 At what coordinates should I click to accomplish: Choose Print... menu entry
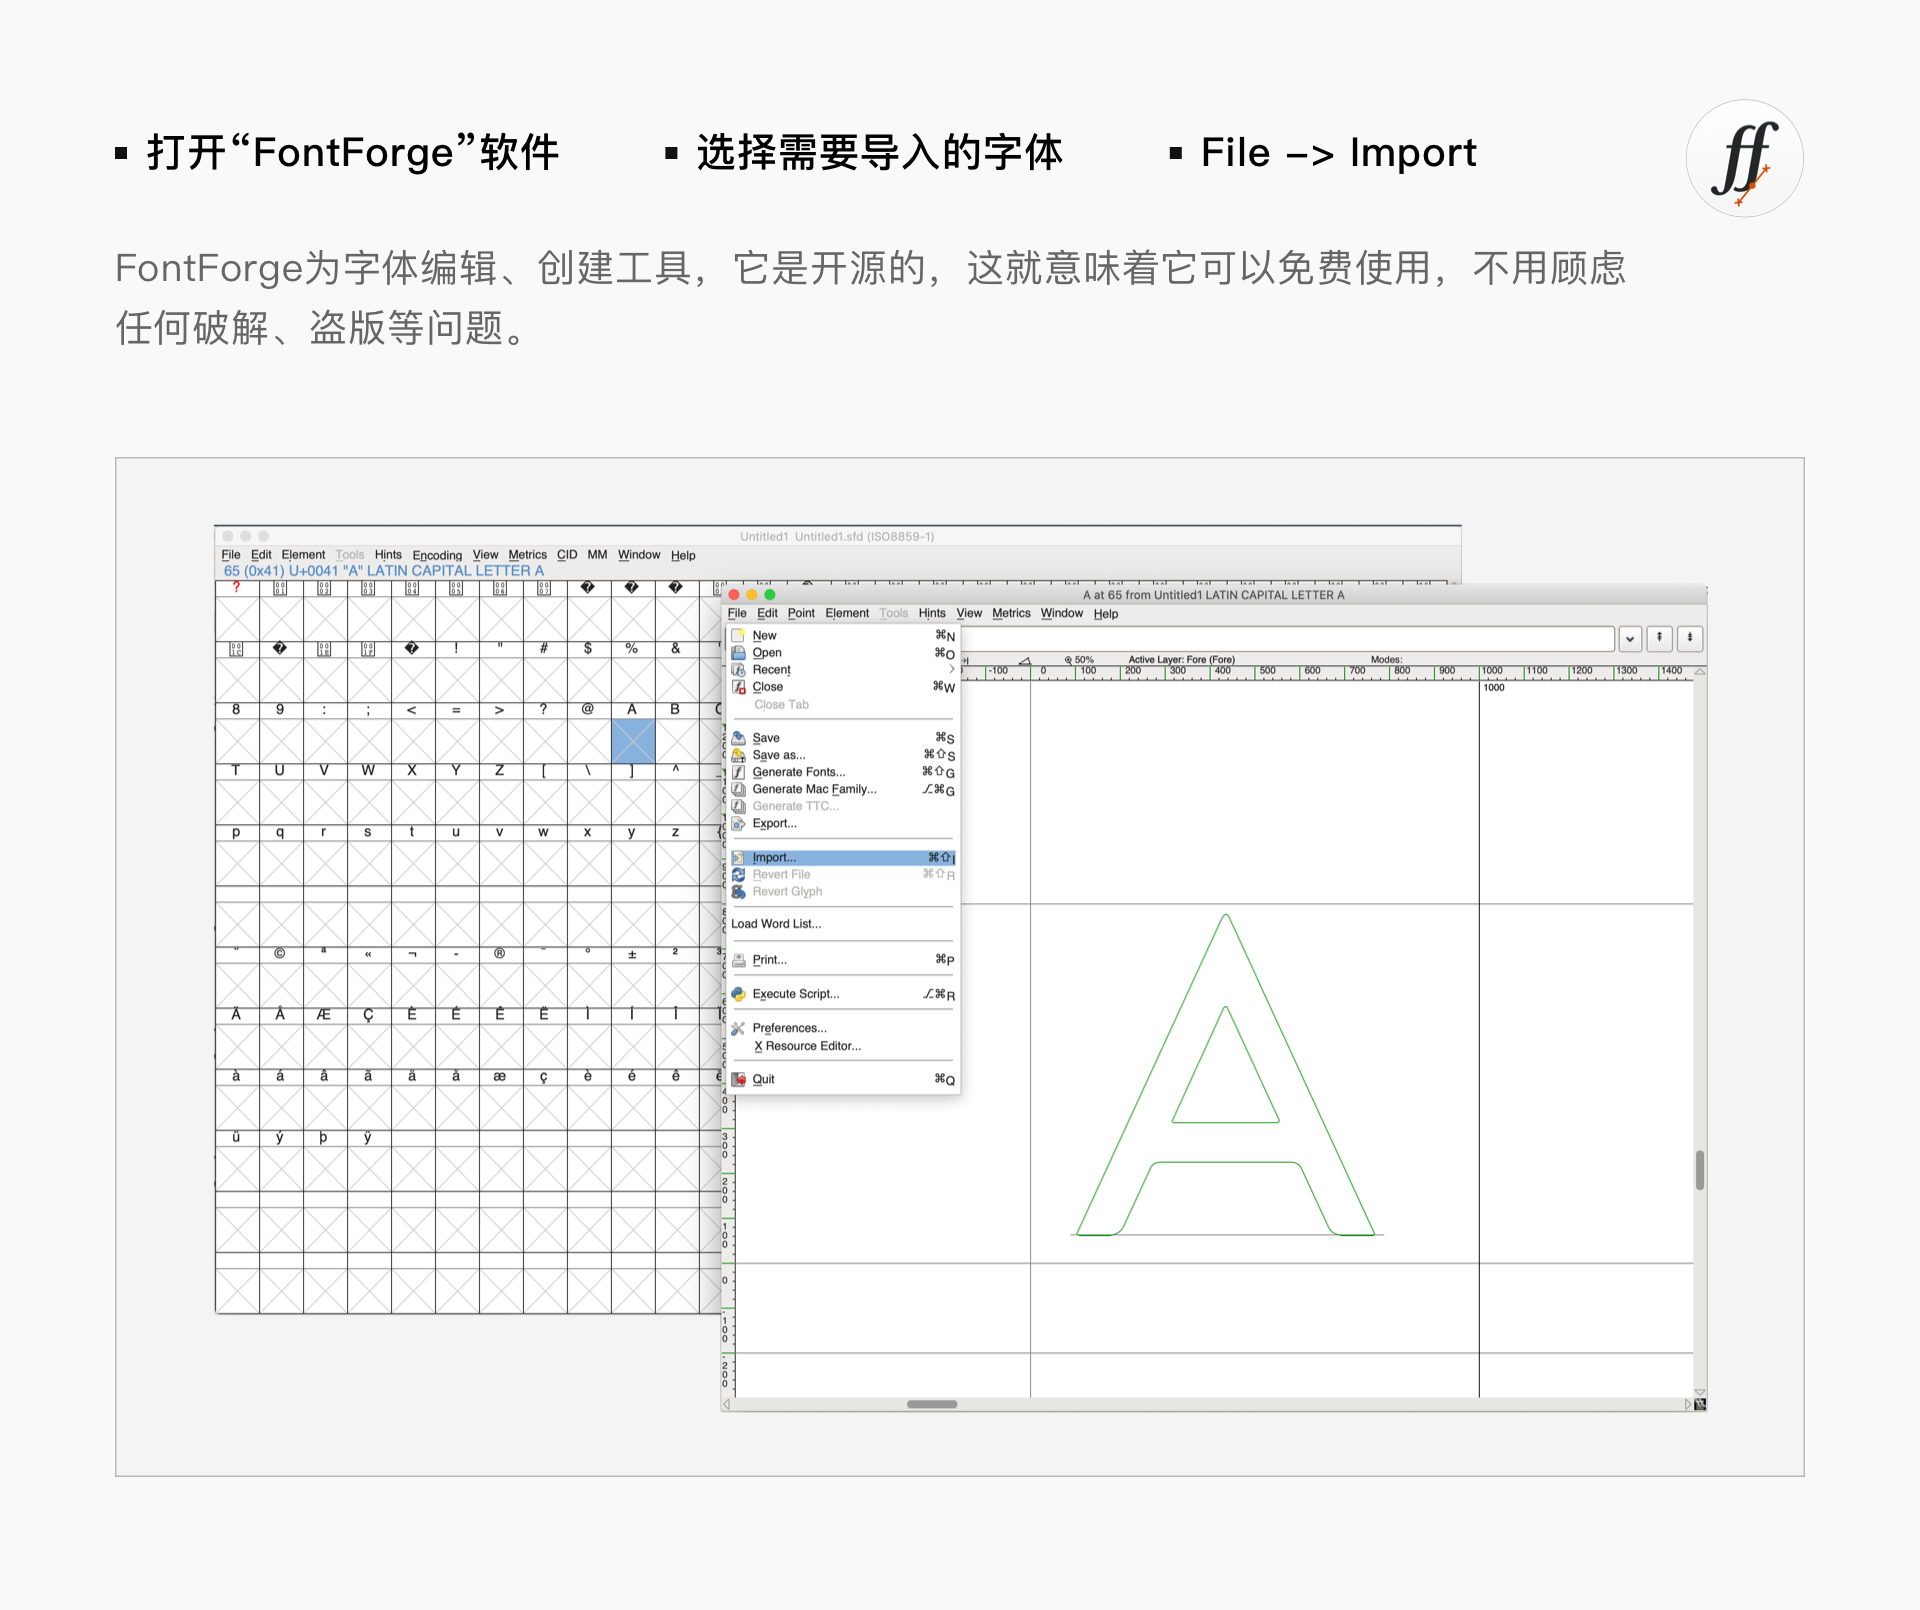tap(841, 960)
